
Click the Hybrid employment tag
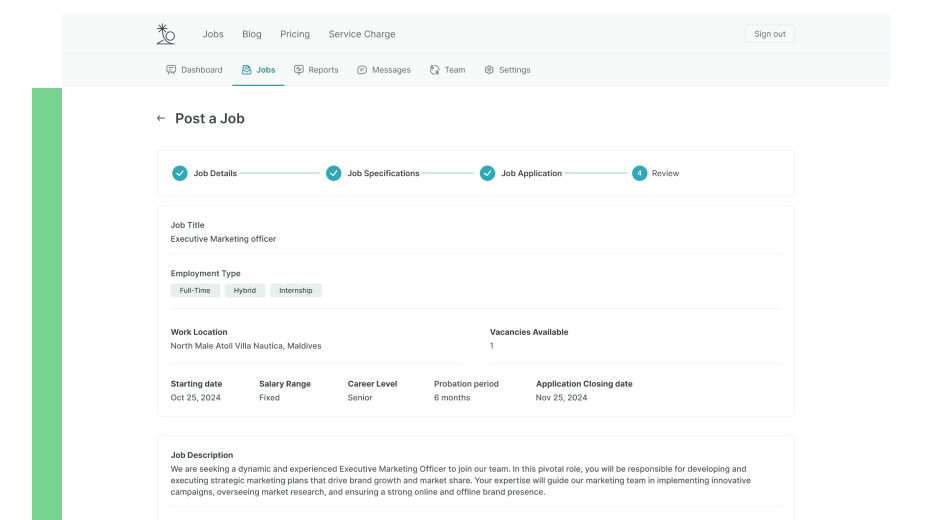point(245,290)
